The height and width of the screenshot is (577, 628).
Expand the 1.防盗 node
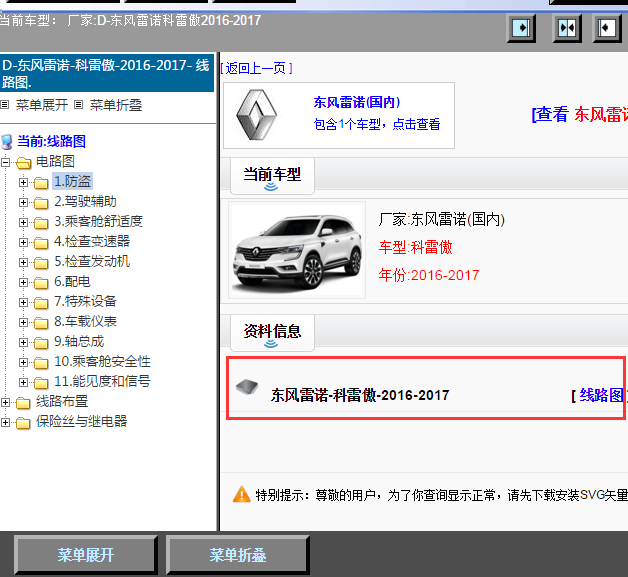[23, 182]
